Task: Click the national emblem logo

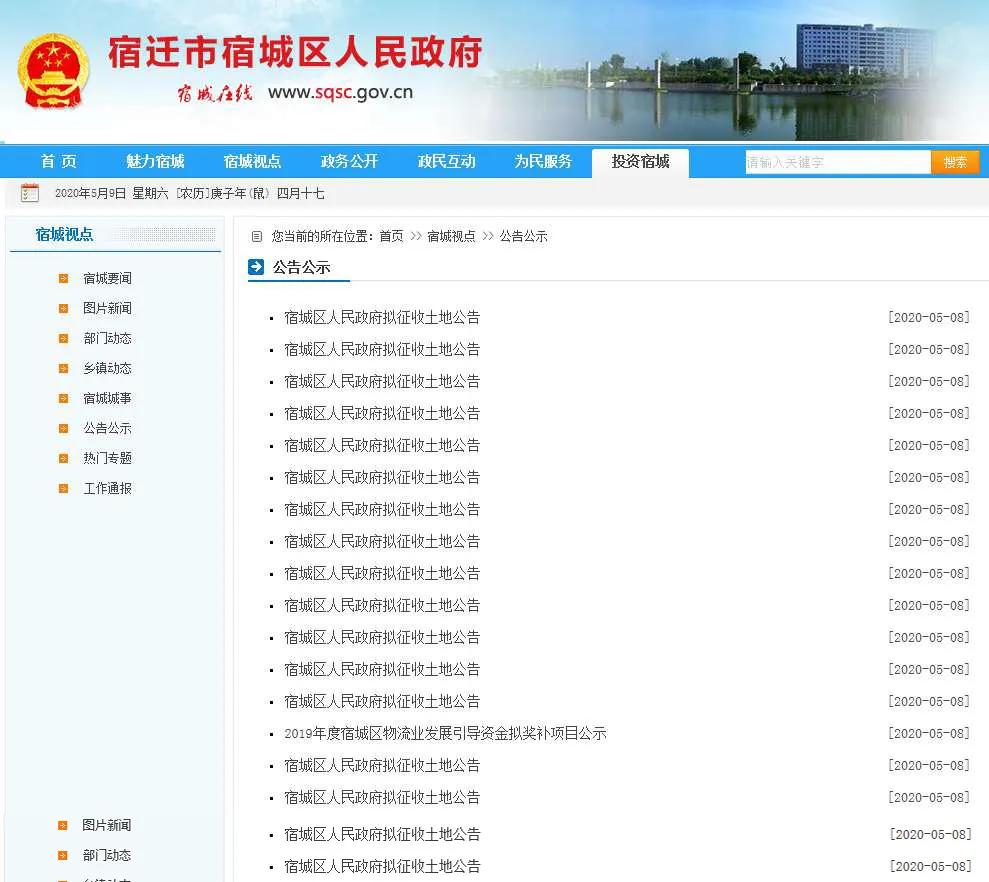Action: (x=53, y=71)
